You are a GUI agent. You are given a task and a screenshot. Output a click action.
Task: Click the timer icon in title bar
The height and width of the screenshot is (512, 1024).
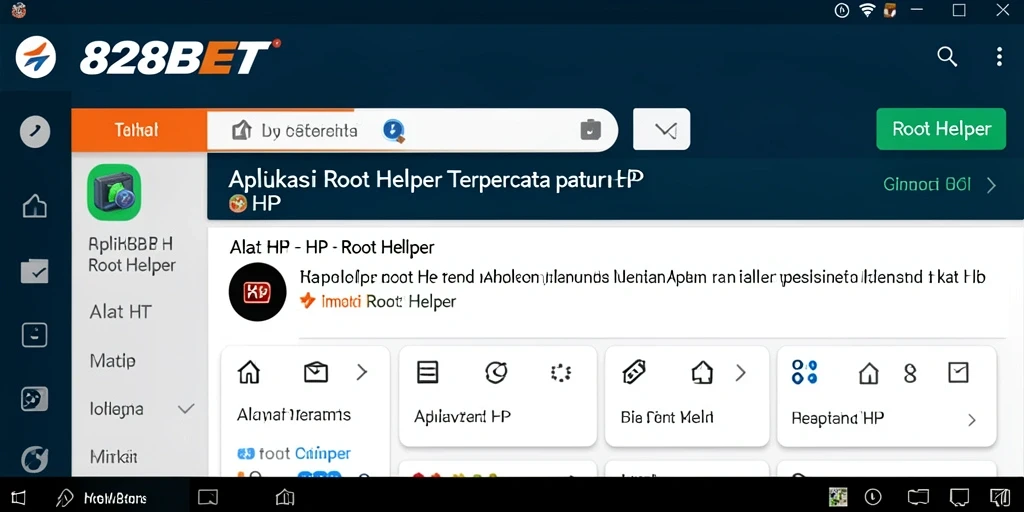(842, 10)
